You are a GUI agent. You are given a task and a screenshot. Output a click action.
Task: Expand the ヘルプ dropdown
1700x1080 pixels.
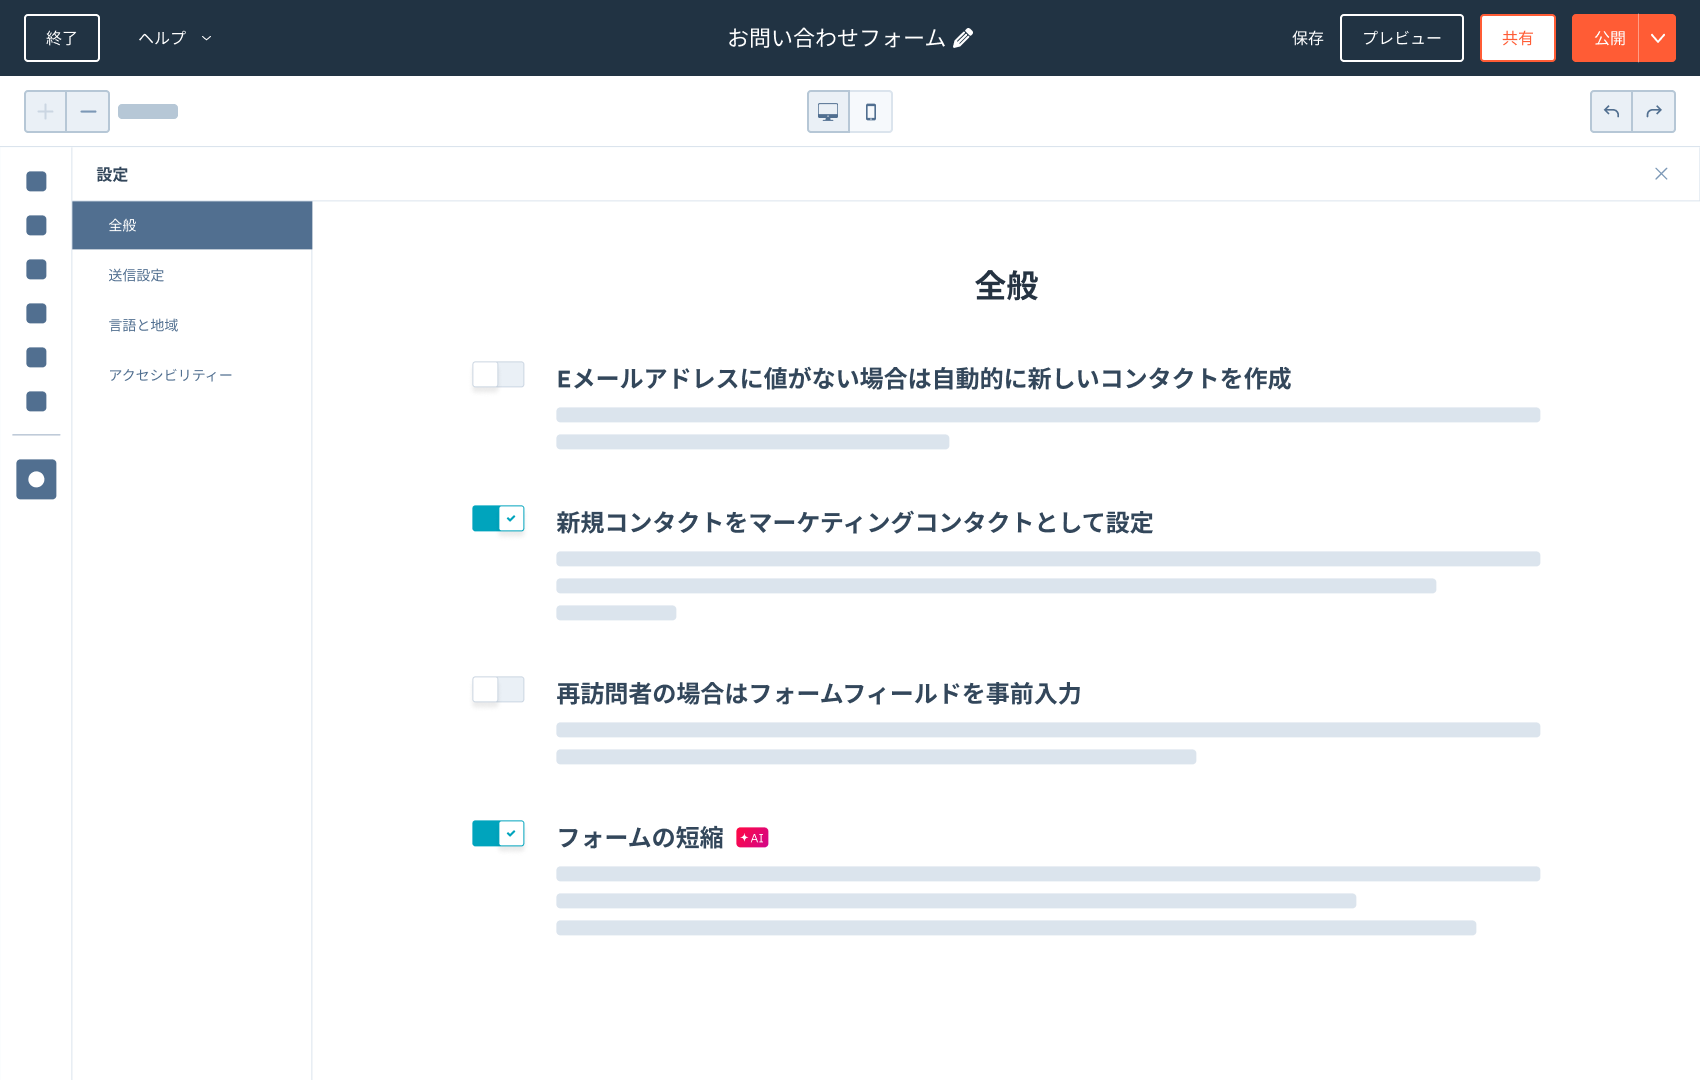175,38
